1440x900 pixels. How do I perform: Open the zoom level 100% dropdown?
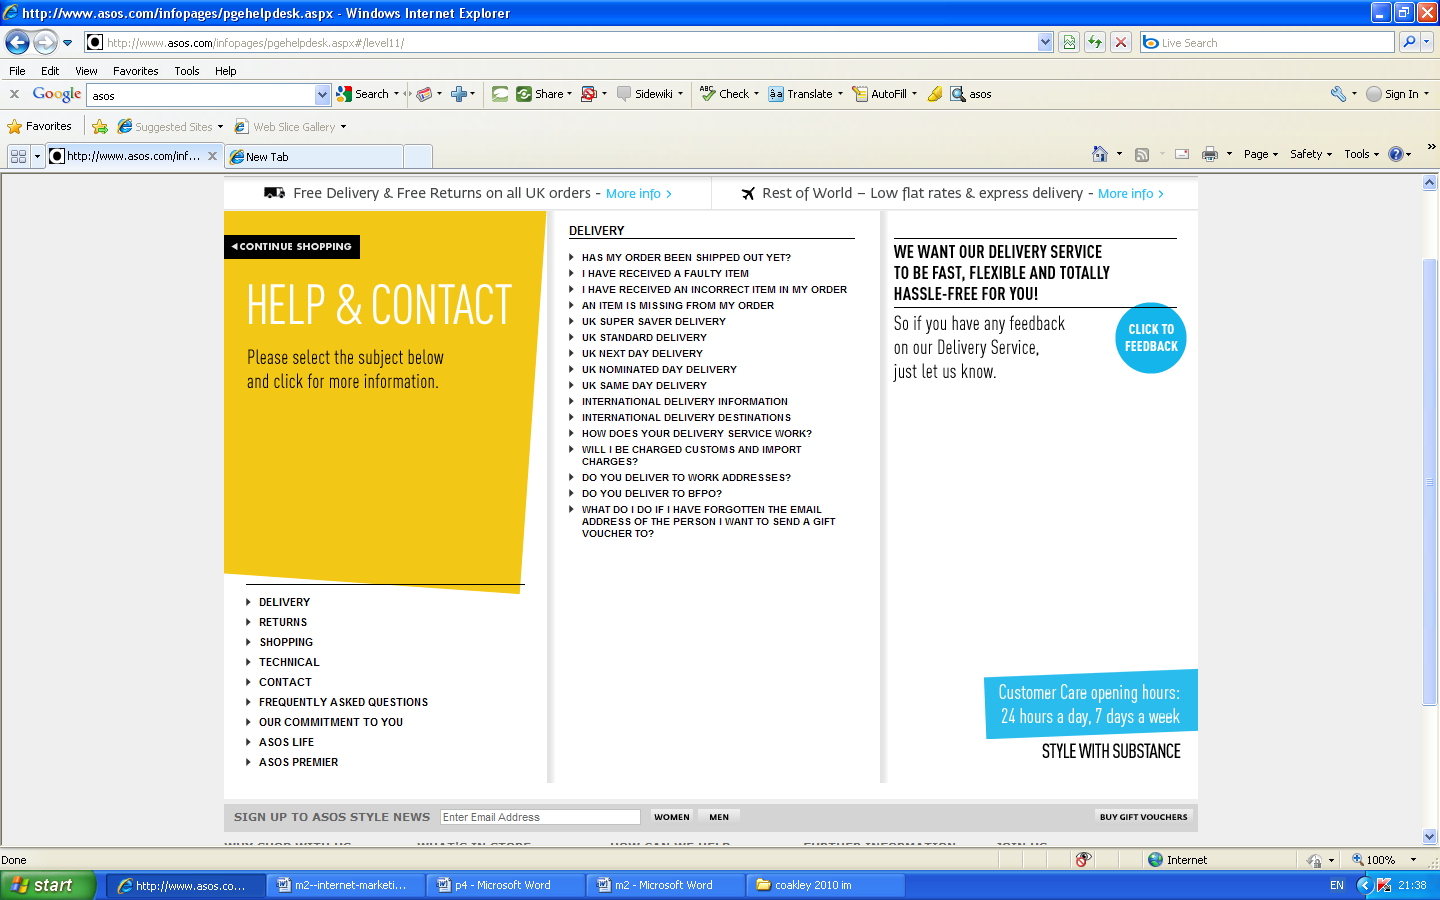[1413, 859]
